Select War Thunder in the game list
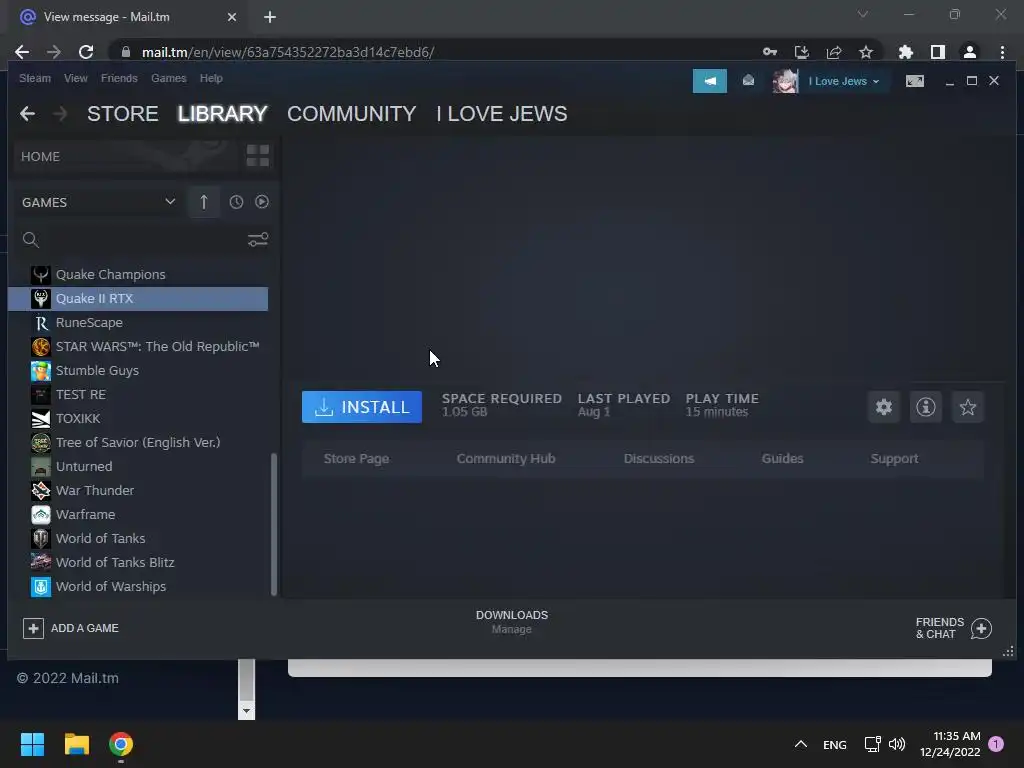Screen dimensions: 1024x768 click(x=138, y=490)
